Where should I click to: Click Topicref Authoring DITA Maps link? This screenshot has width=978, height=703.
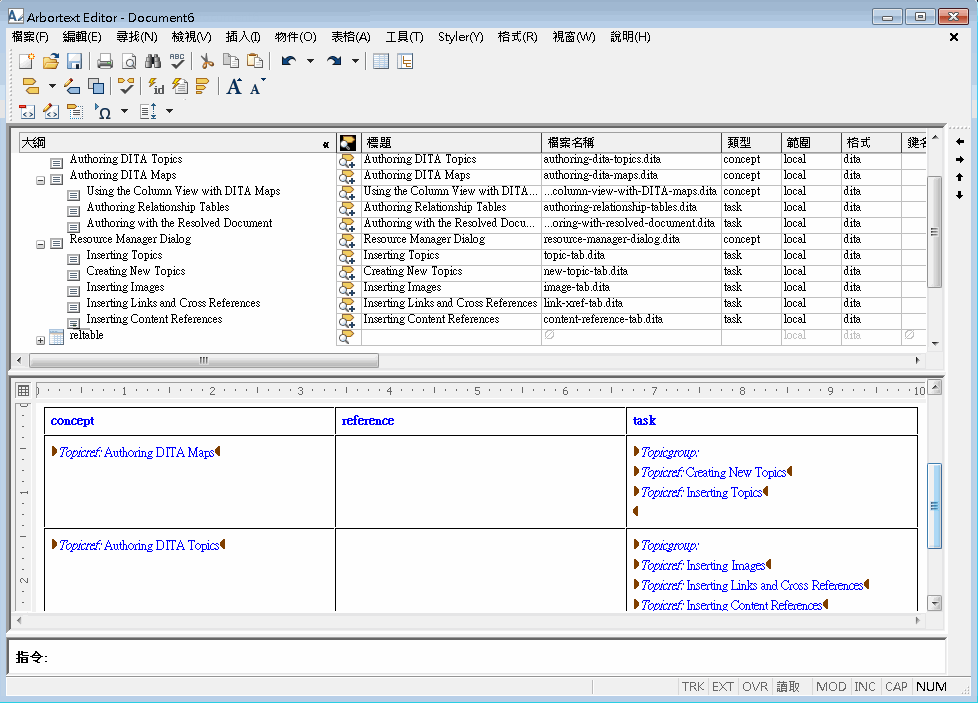(137, 452)
